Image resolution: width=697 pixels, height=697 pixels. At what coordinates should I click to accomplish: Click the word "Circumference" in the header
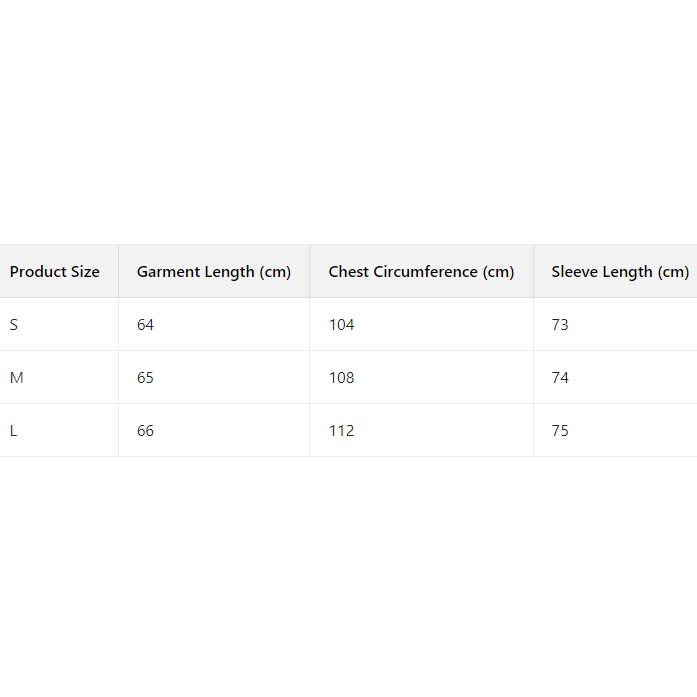tap(425, 272)
